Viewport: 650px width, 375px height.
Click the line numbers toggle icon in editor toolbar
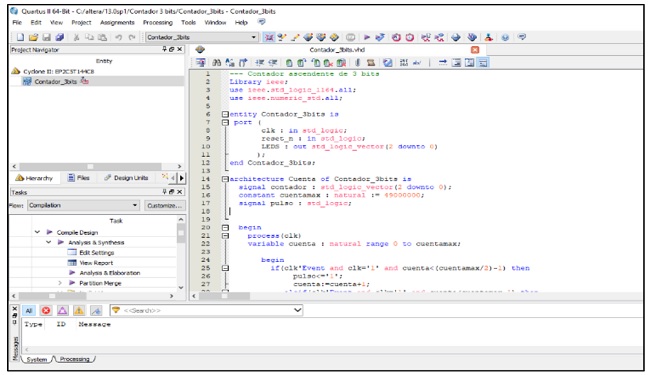(x=404, y=63)
